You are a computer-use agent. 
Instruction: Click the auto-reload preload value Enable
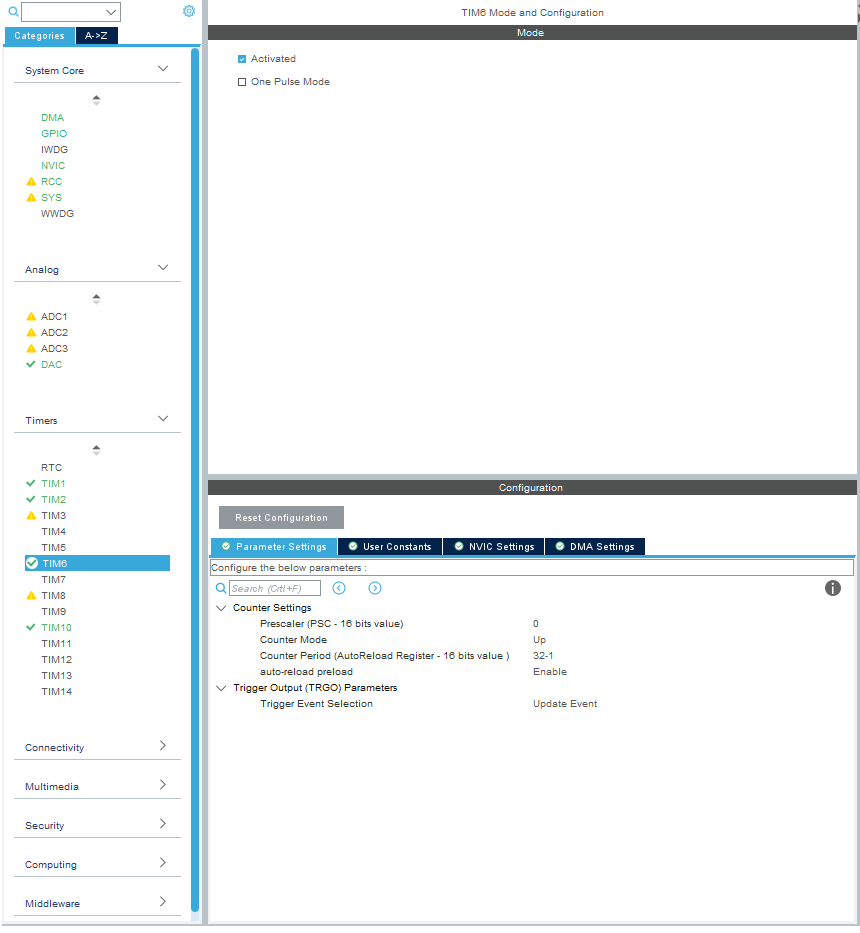click(x=549, y=672)
